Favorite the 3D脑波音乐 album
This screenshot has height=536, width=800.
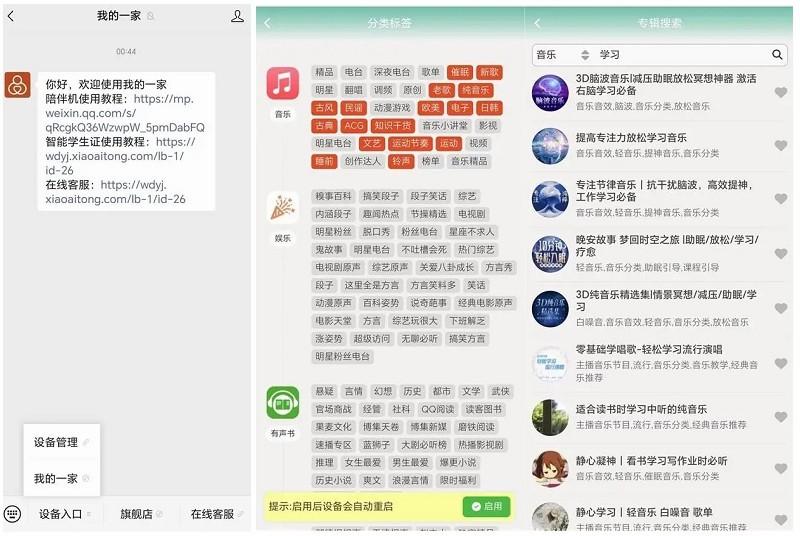coord(781,92)
